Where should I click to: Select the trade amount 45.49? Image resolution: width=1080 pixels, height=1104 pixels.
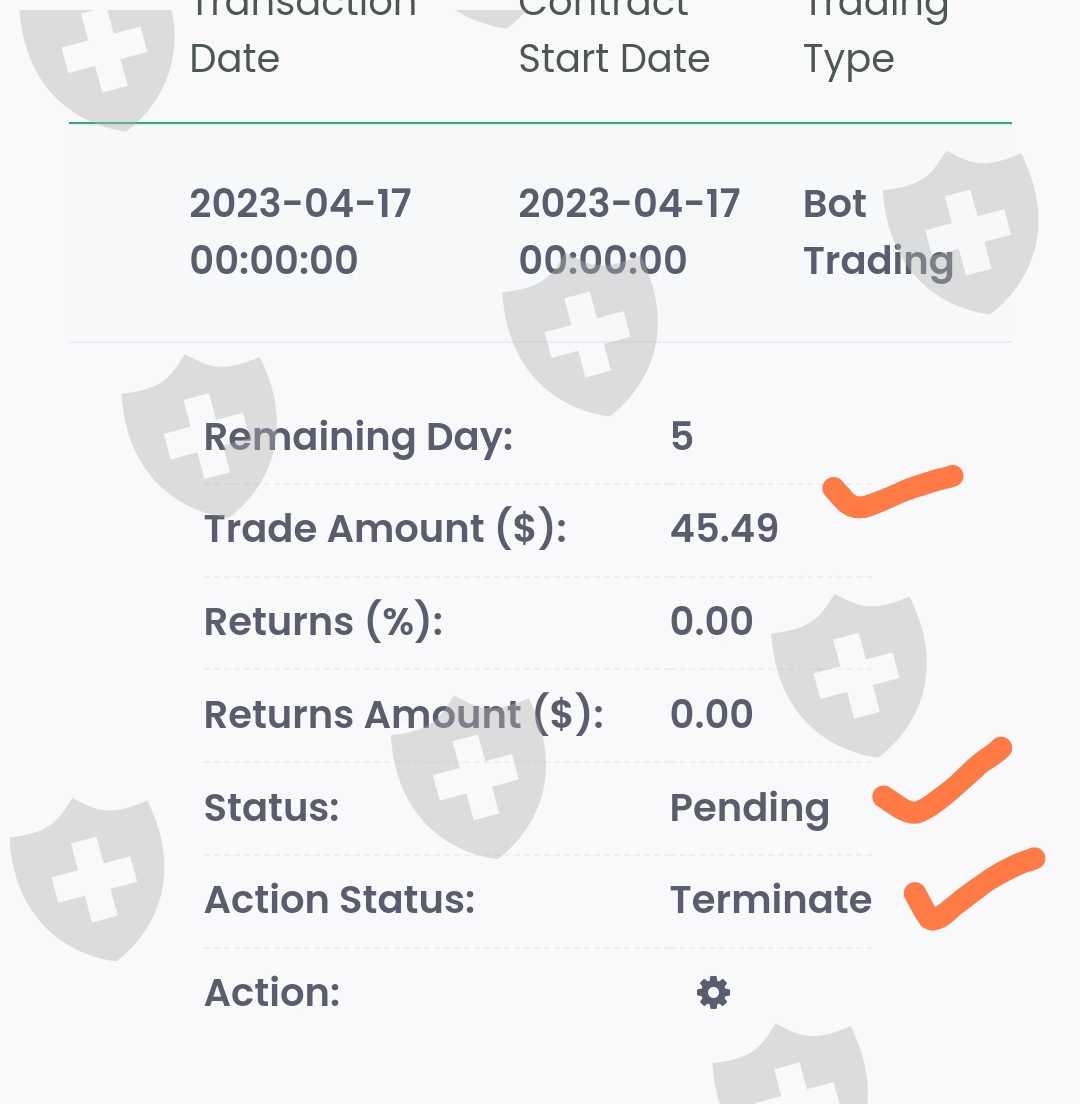point(724,528)
